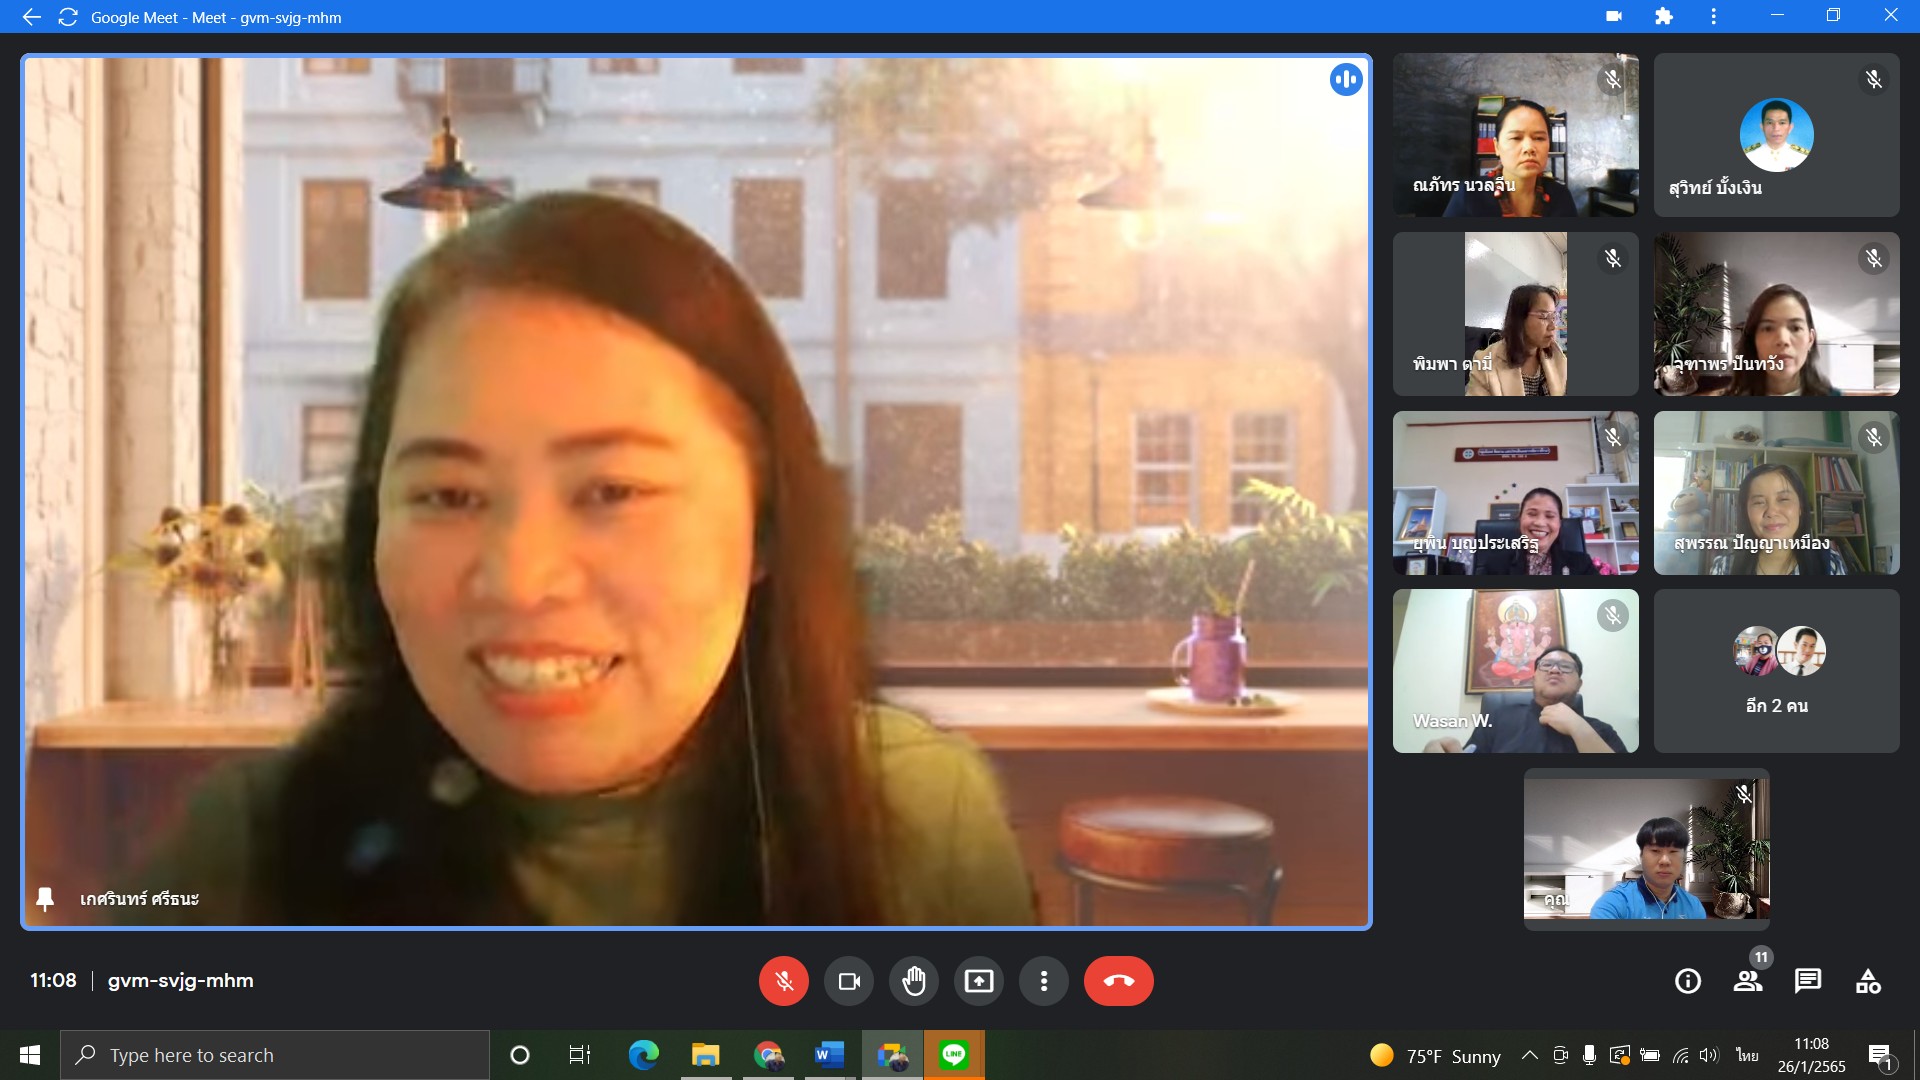
Task: Open the LINE app from the taskbar
Action: point(954,1055)
